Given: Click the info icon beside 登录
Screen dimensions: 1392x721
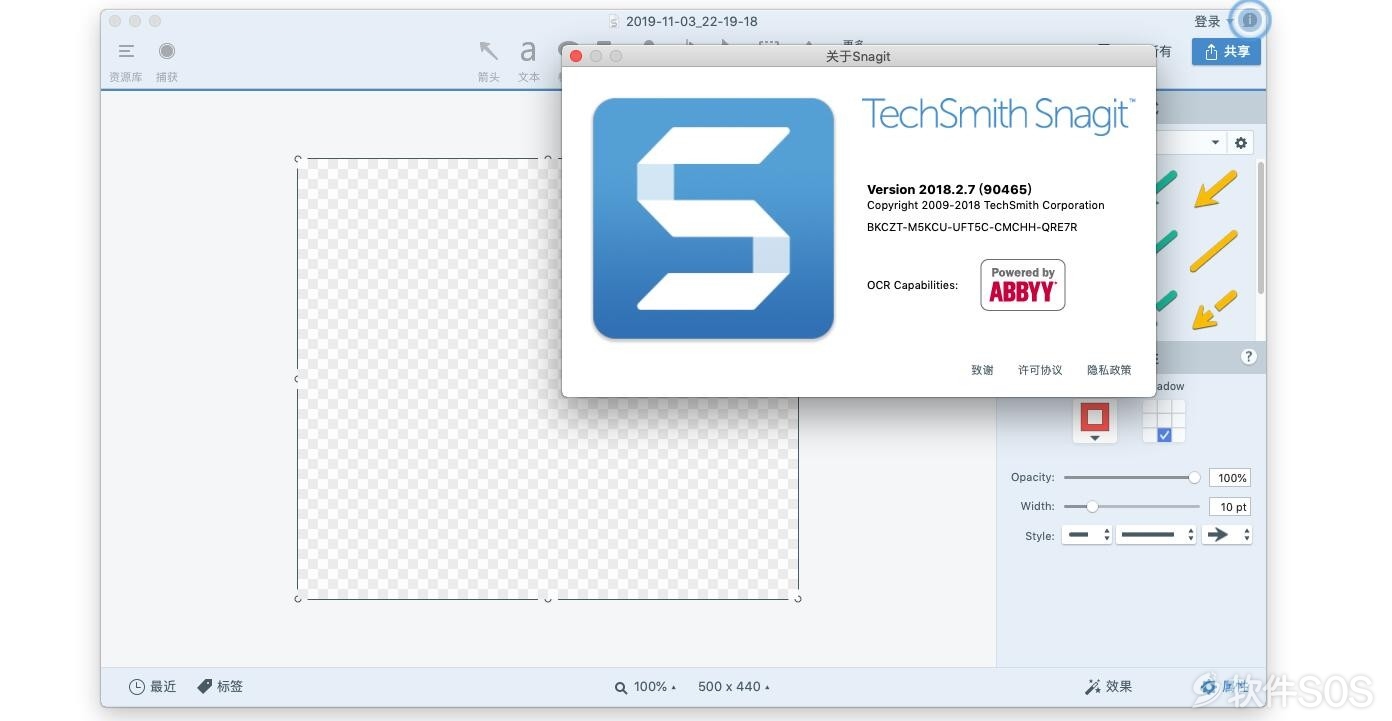Looking at the screenshot, I should pyautogui.click(x=1250, y=20).
